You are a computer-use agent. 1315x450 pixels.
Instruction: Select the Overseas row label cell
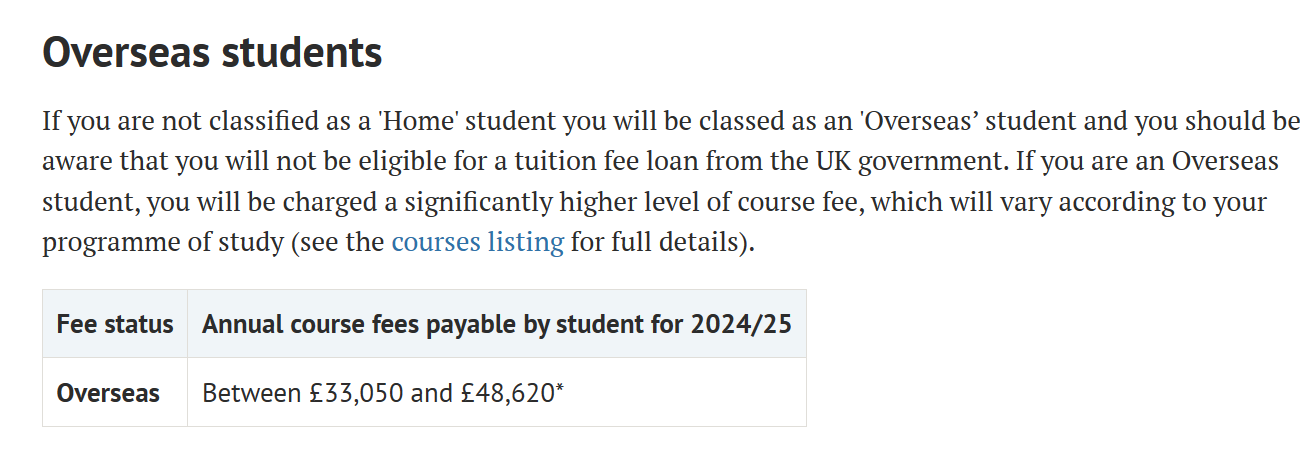click(108, 393)
